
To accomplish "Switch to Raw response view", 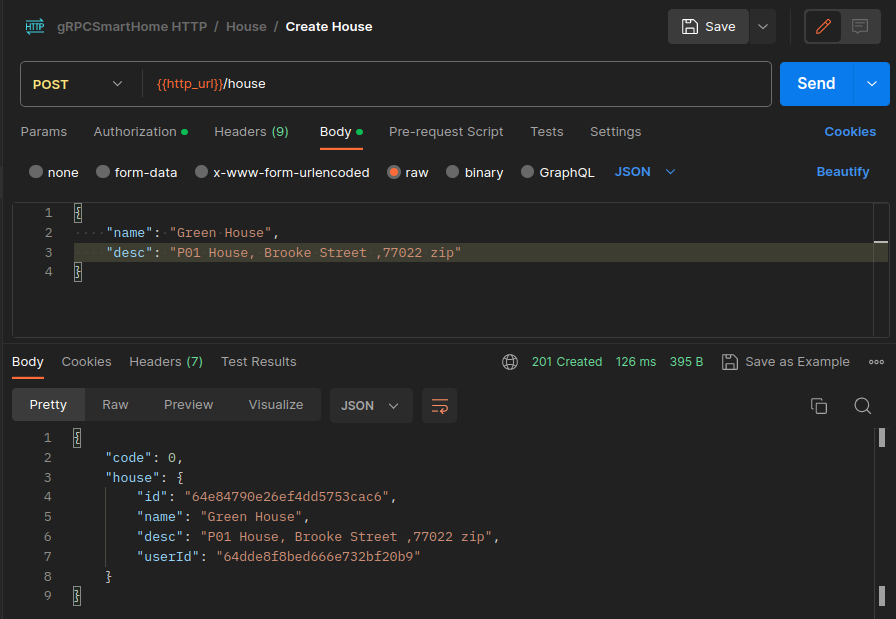I will (x=115, y=405).
